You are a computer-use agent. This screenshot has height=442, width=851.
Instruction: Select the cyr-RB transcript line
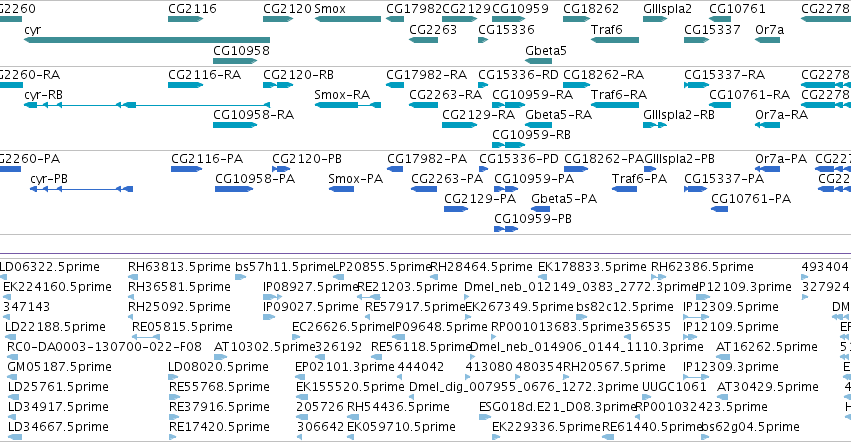click(147, 105)
